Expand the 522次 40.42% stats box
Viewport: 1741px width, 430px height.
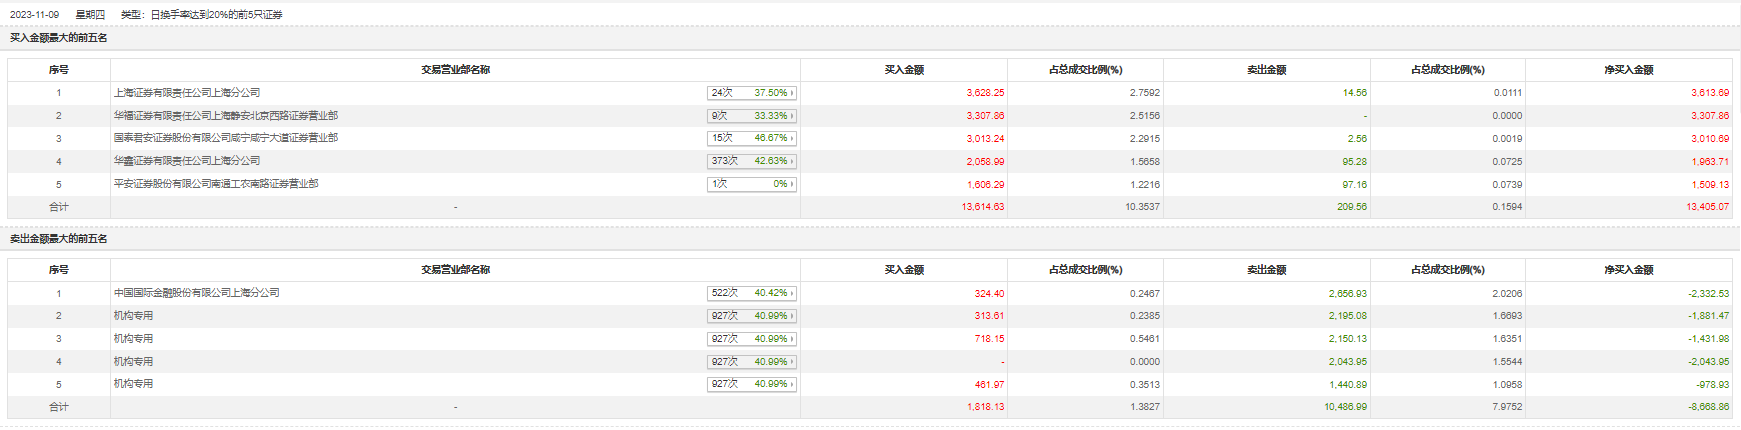click(x=751, y=293)
